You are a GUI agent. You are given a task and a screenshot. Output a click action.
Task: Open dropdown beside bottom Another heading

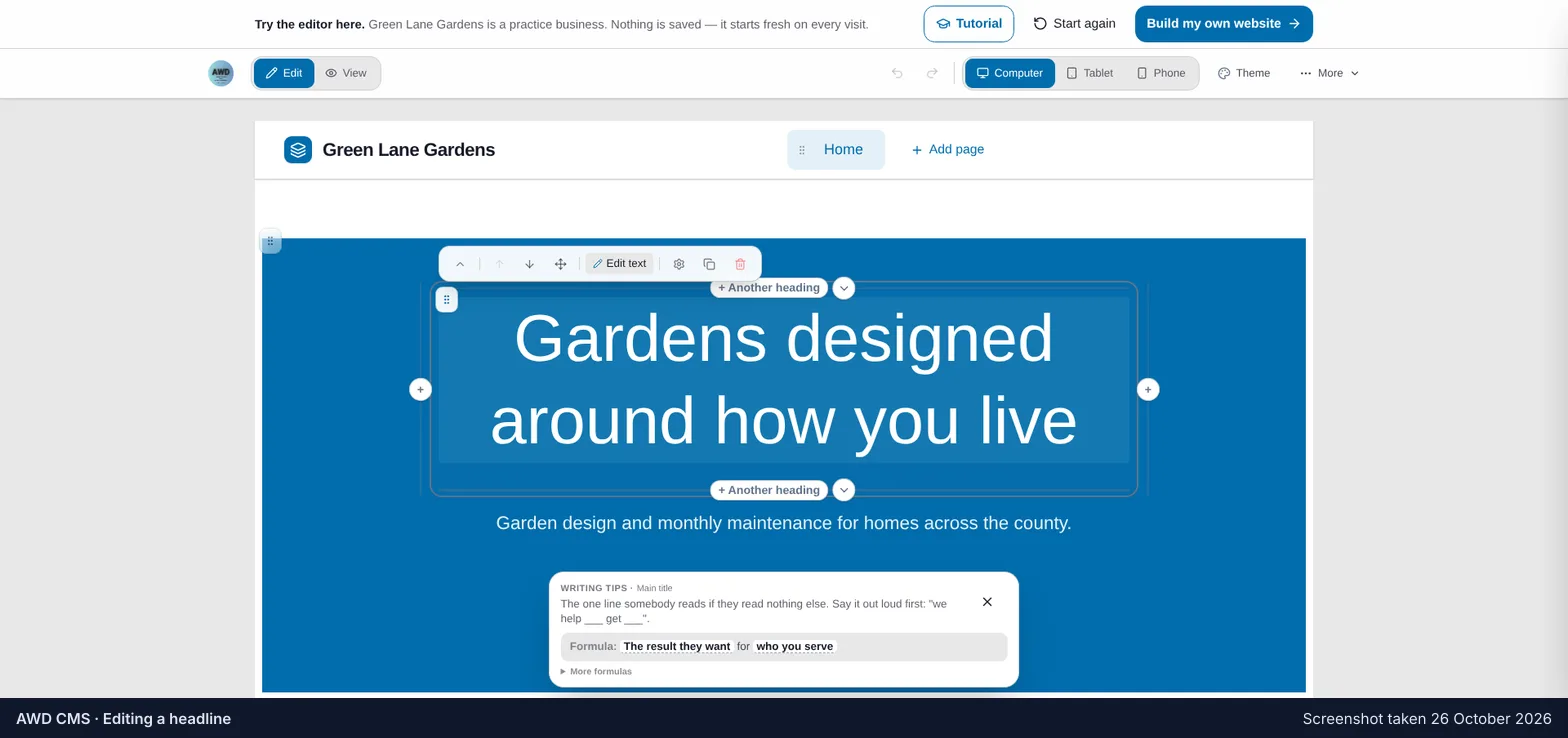pos(844,490)
